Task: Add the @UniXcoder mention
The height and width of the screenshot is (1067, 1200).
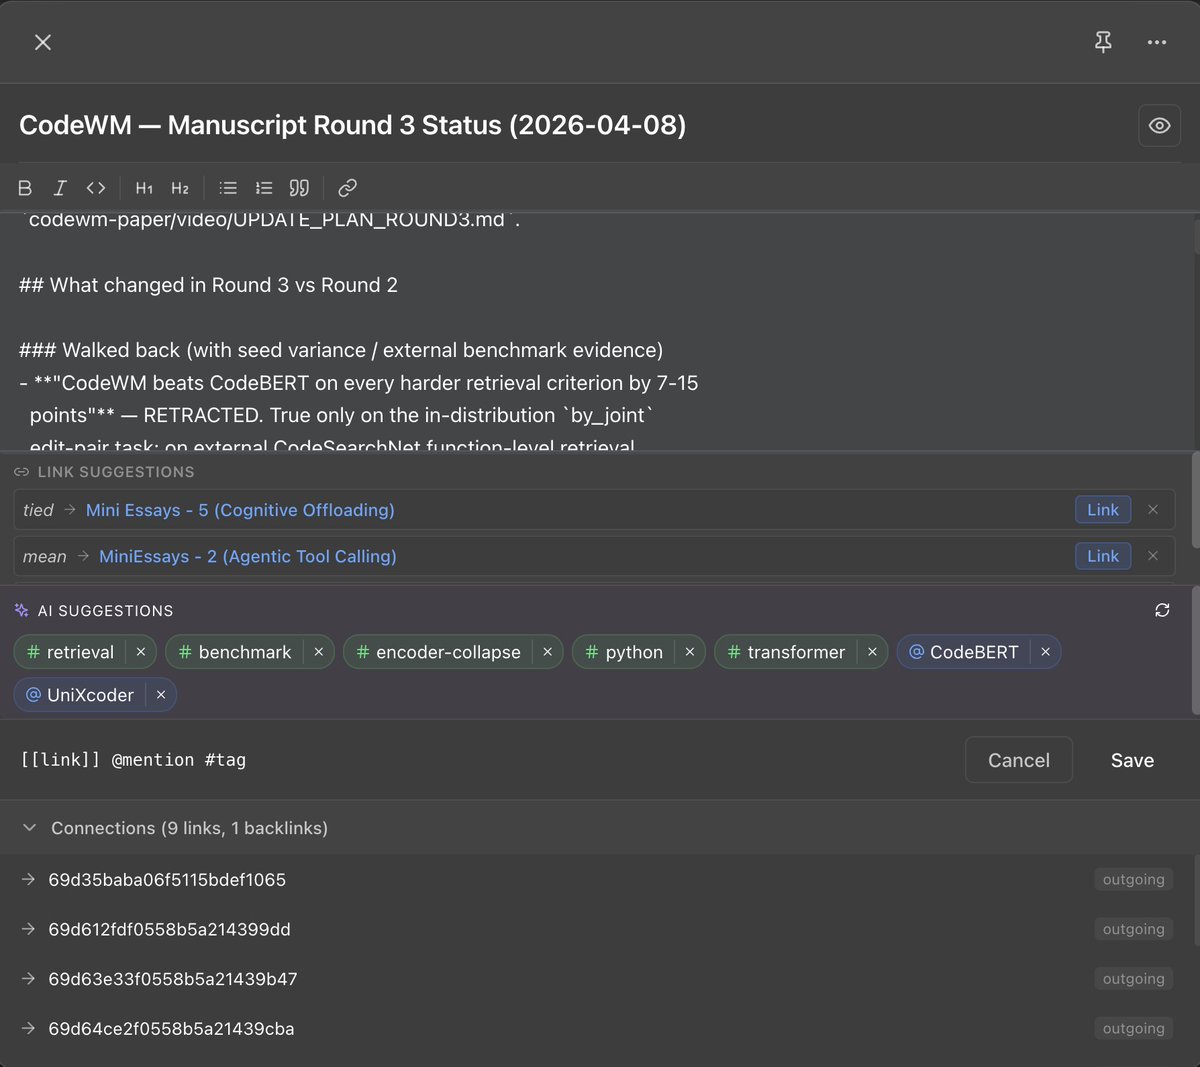Action: 80,695
